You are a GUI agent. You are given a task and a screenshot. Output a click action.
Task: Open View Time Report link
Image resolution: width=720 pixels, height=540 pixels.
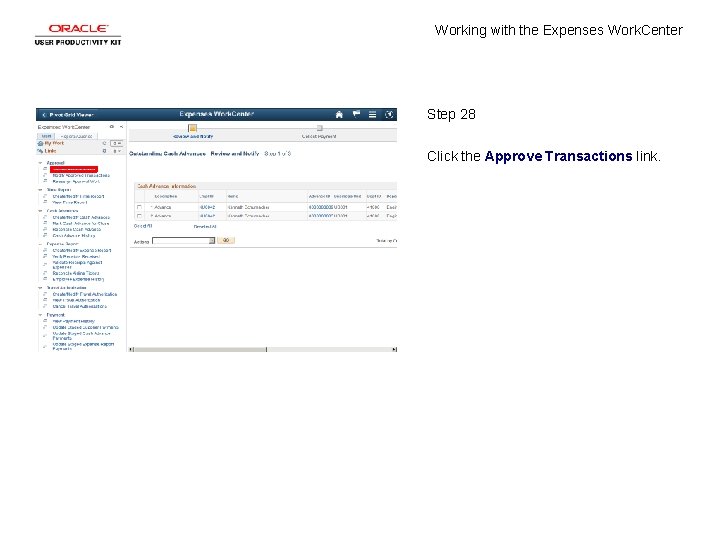click(x=70, y=202)
